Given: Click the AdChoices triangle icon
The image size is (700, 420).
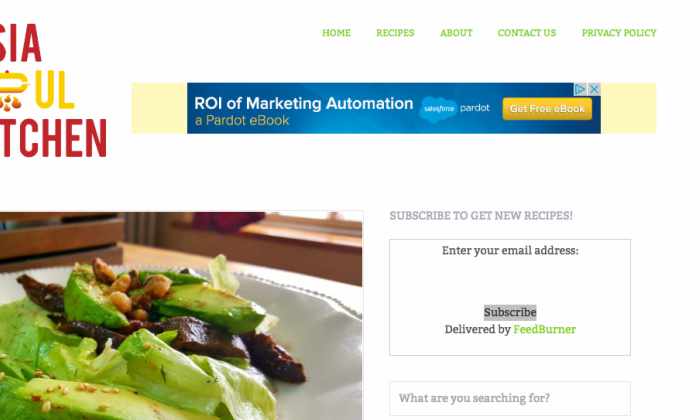Looking at the screenshot, I should tap(580, 89).
